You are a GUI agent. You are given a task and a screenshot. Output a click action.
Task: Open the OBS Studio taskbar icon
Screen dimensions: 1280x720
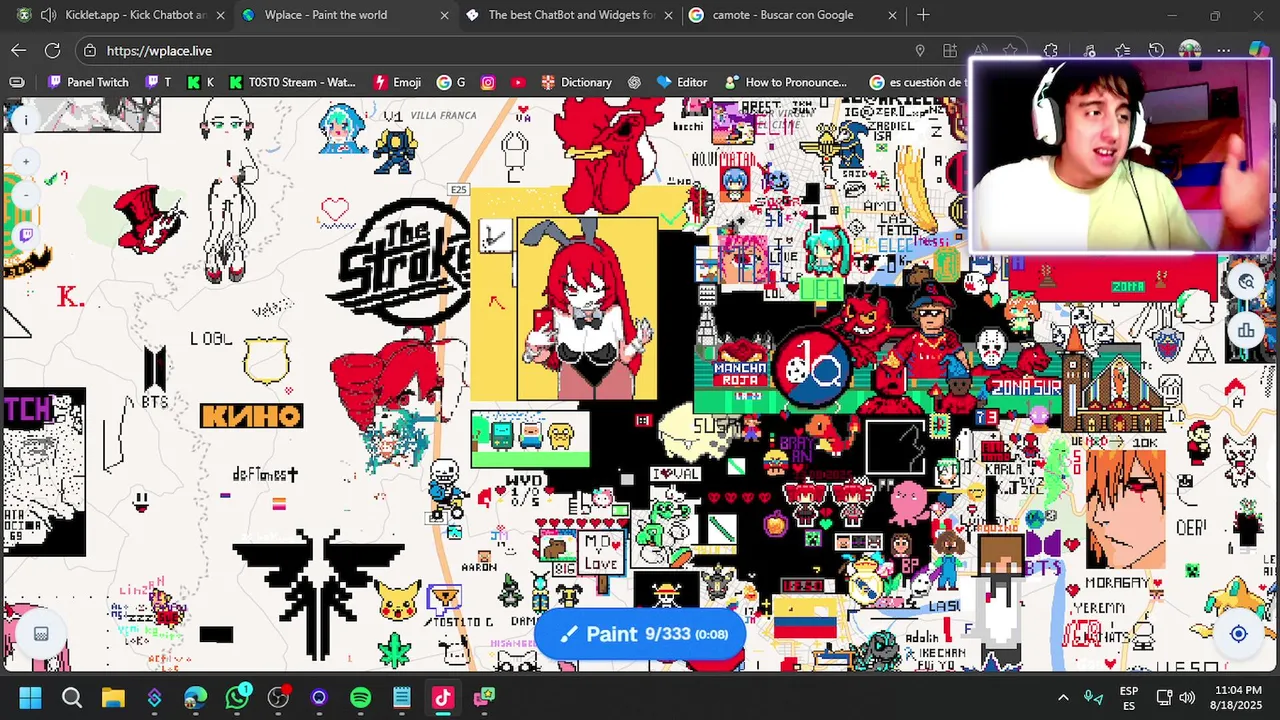278,697
